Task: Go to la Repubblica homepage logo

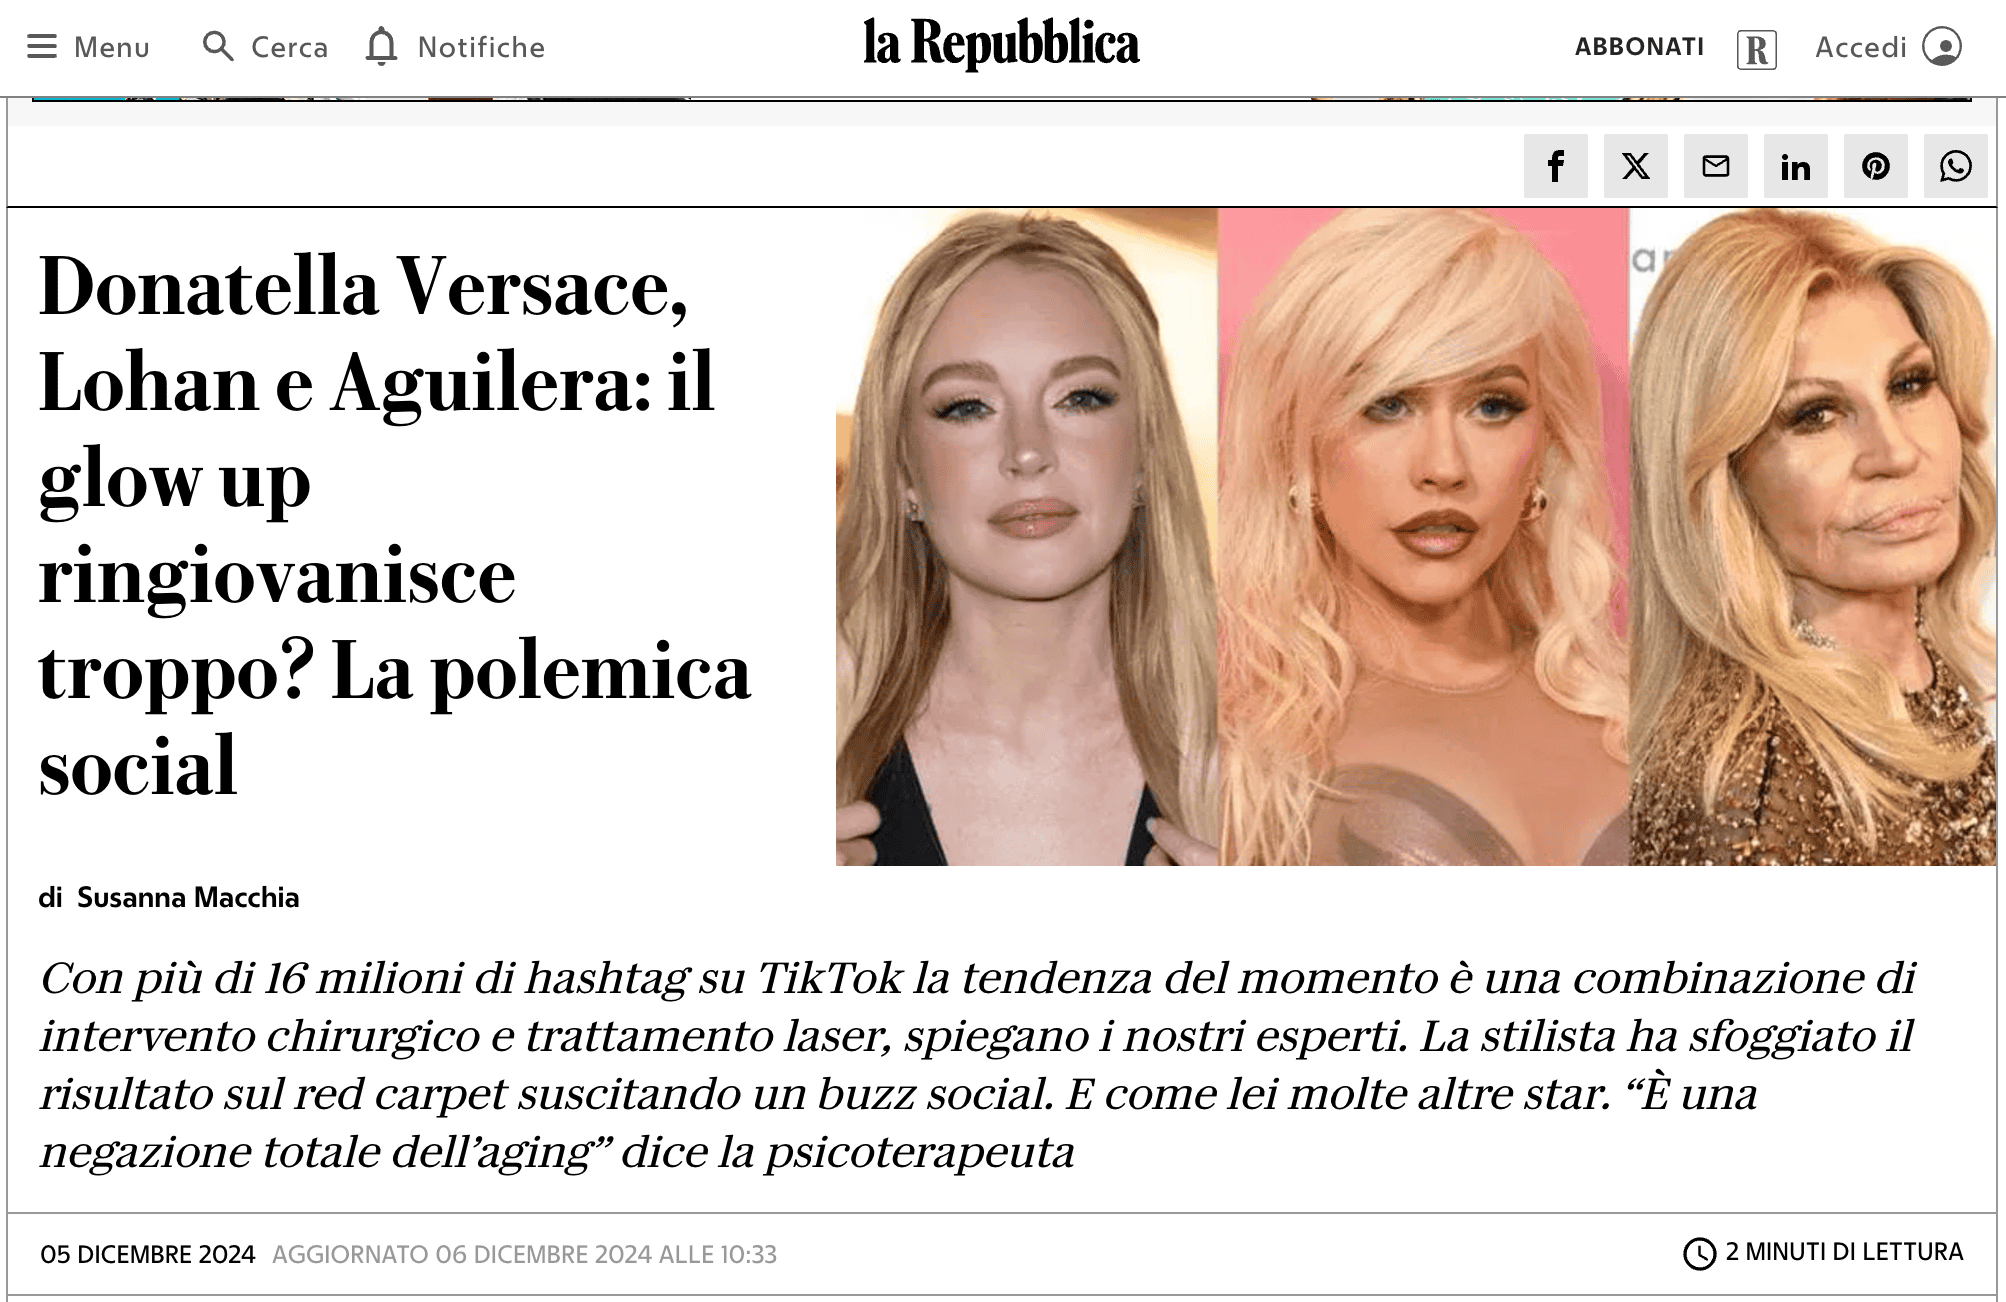Action: click(1001, 45)
